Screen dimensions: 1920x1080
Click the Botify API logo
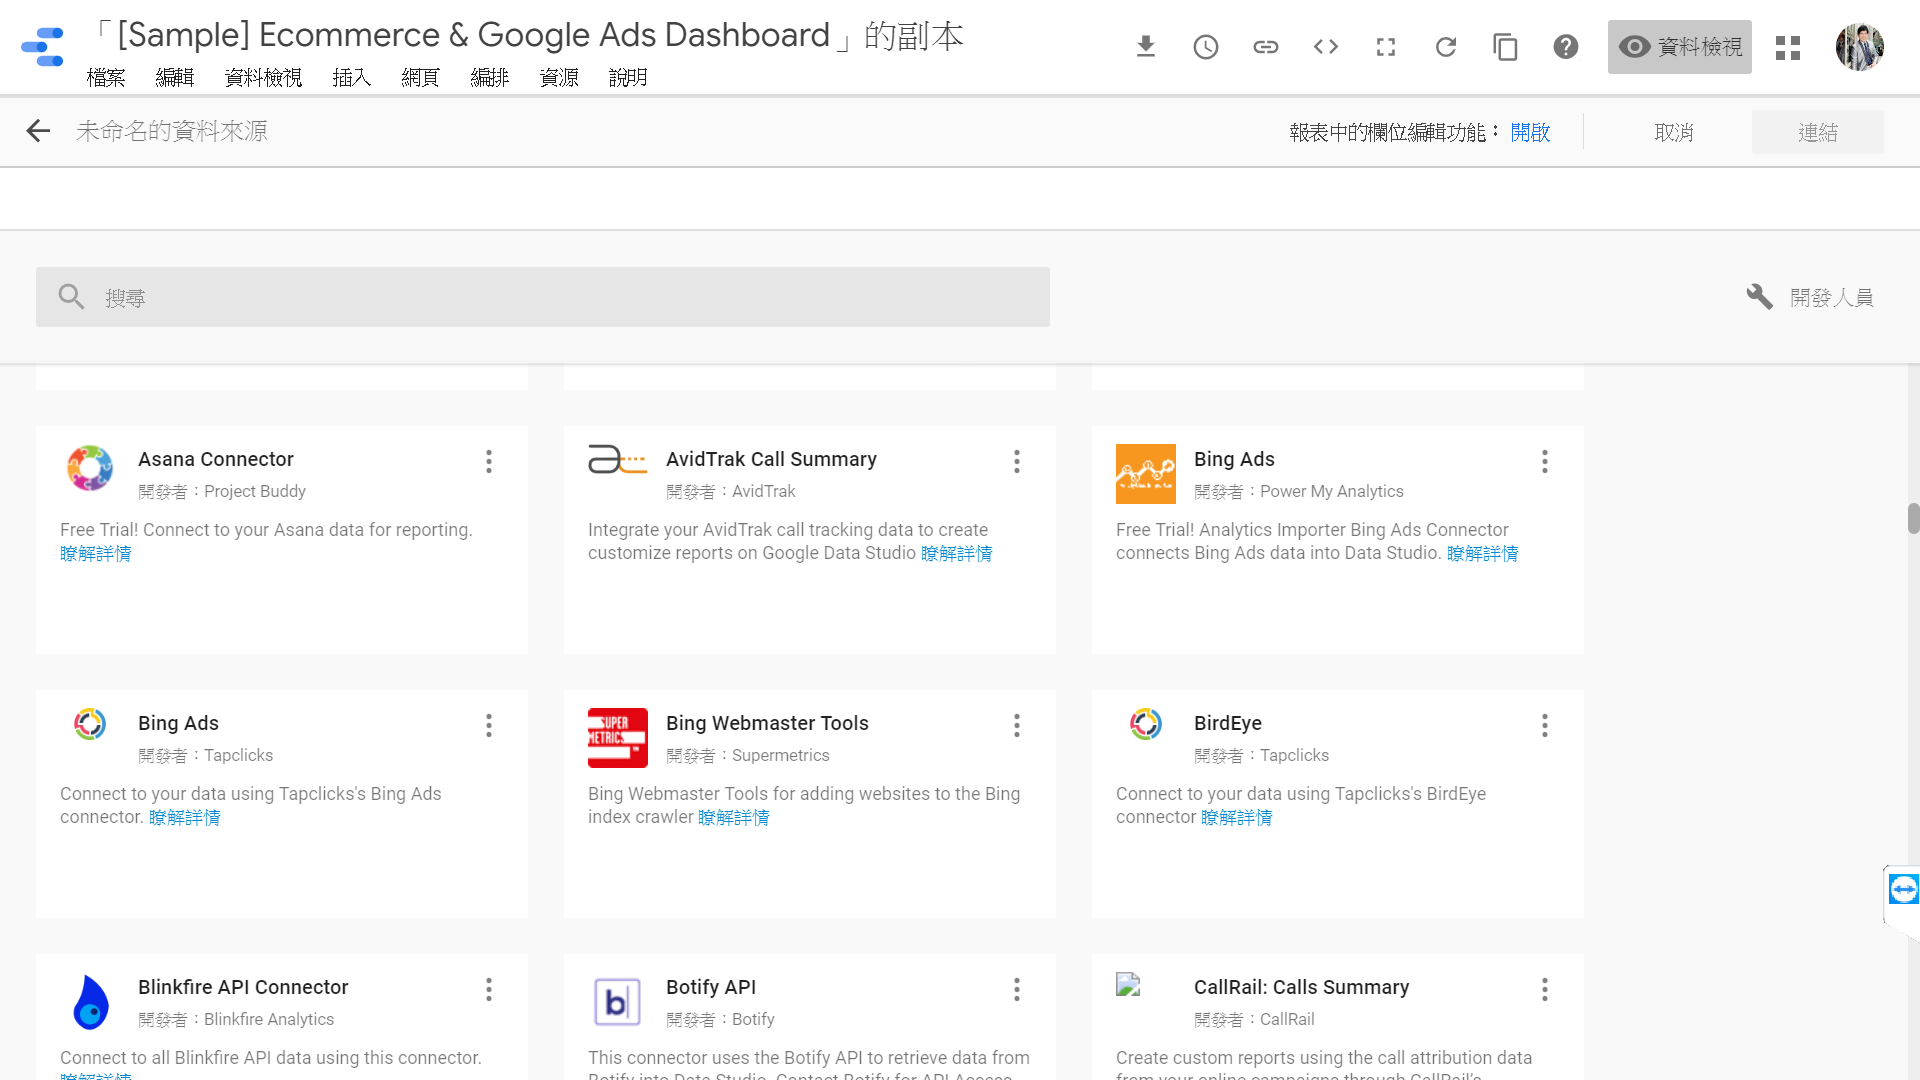pos(617,1002)
